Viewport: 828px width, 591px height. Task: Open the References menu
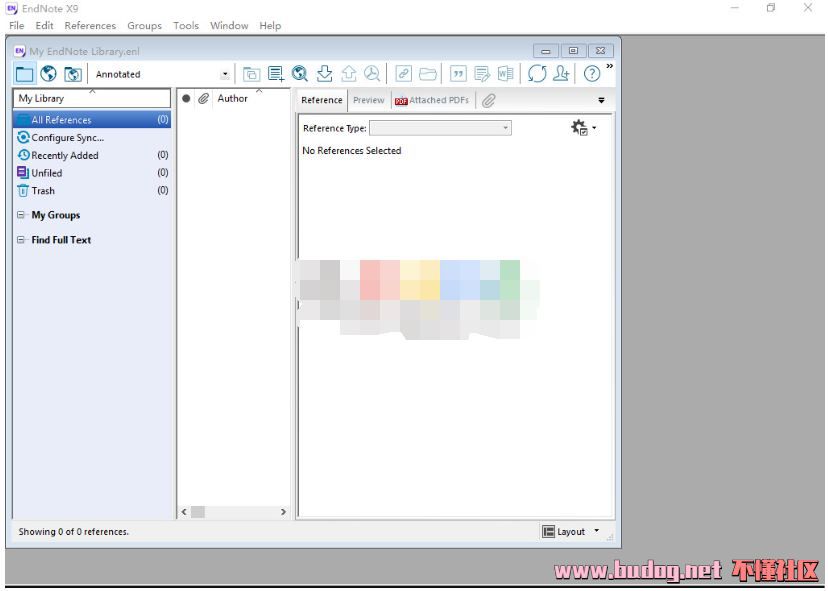point(90,25)
